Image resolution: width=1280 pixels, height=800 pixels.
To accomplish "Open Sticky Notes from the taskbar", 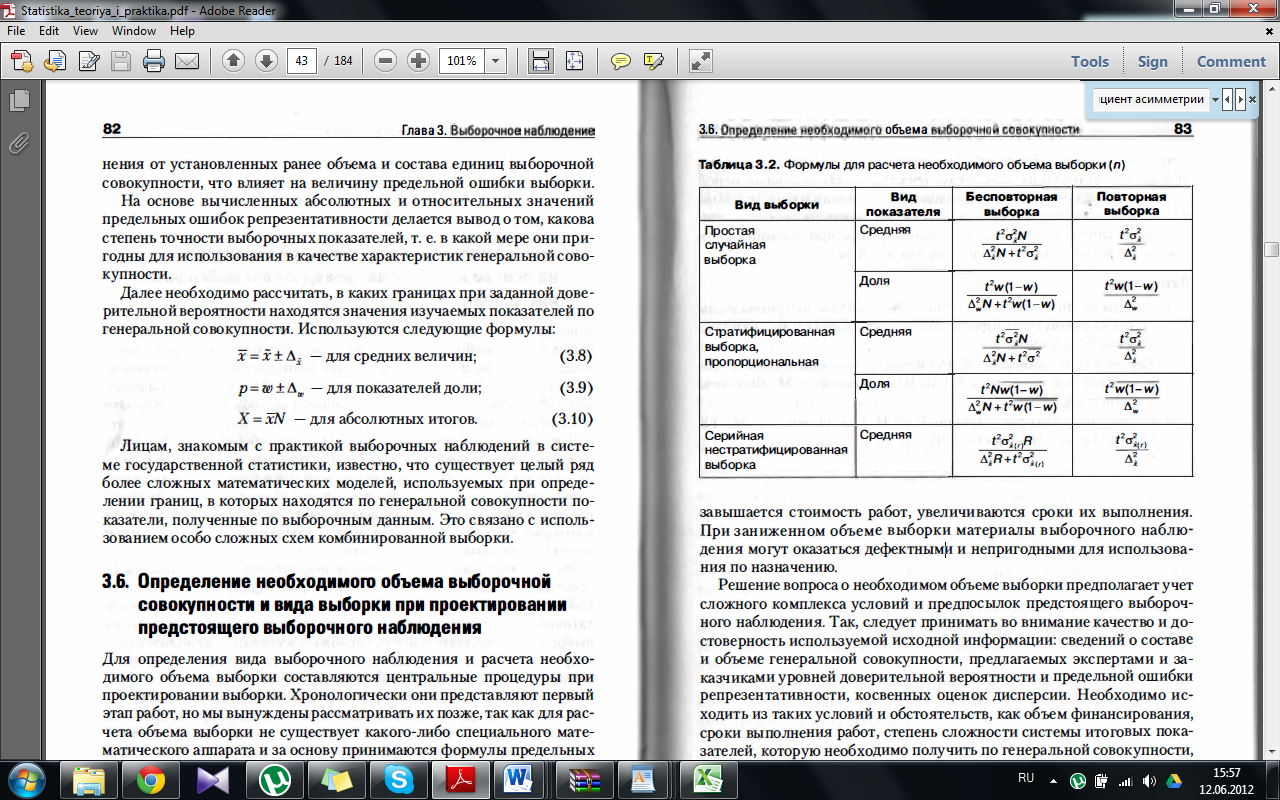I will (336, 778).
